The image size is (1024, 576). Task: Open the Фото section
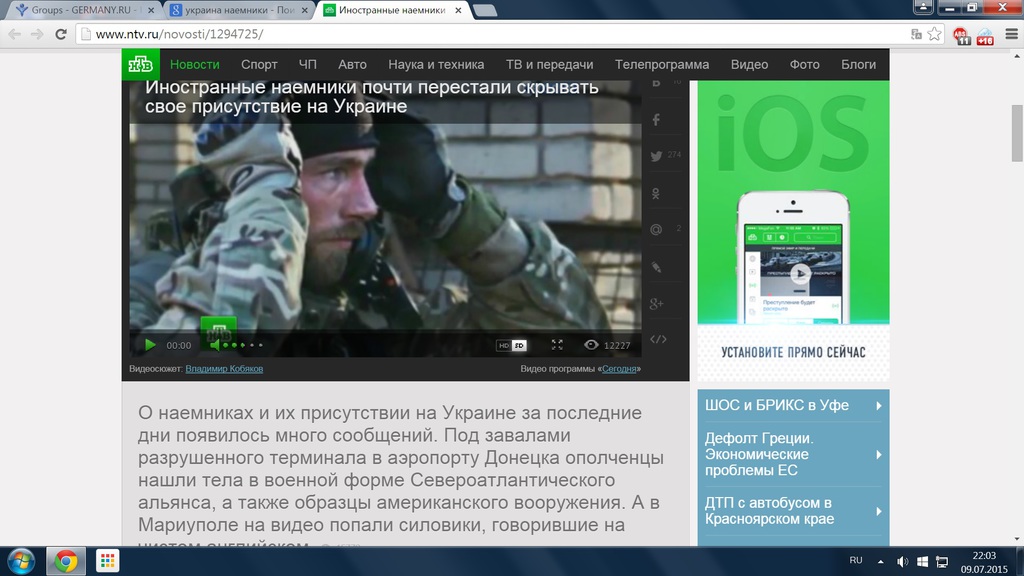point(805,65)
